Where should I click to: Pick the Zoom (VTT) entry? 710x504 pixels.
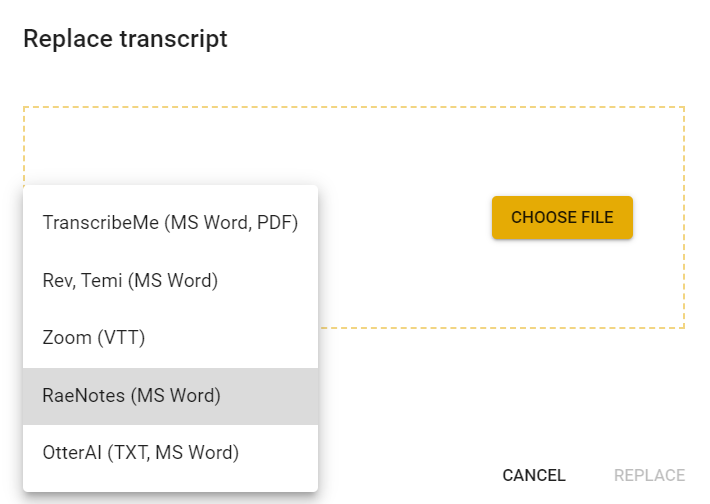(x=170, y=338)
